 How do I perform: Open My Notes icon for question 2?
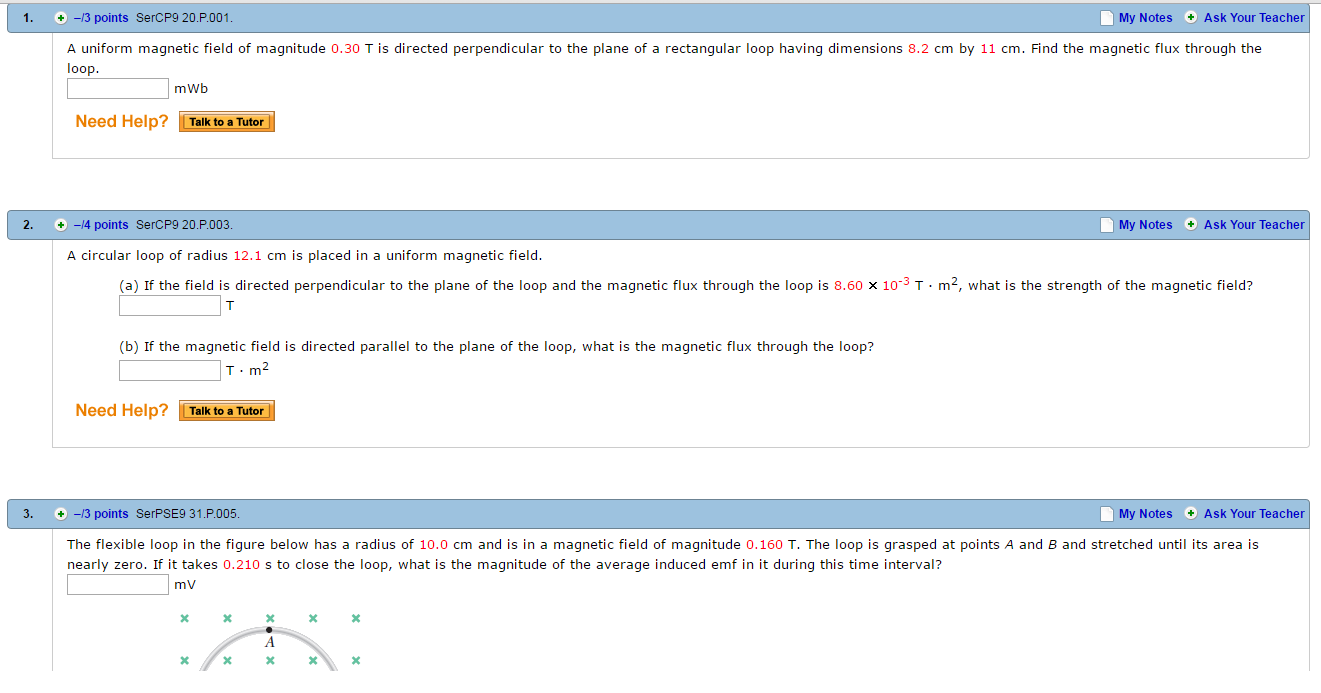click(x=1106, y=225)
